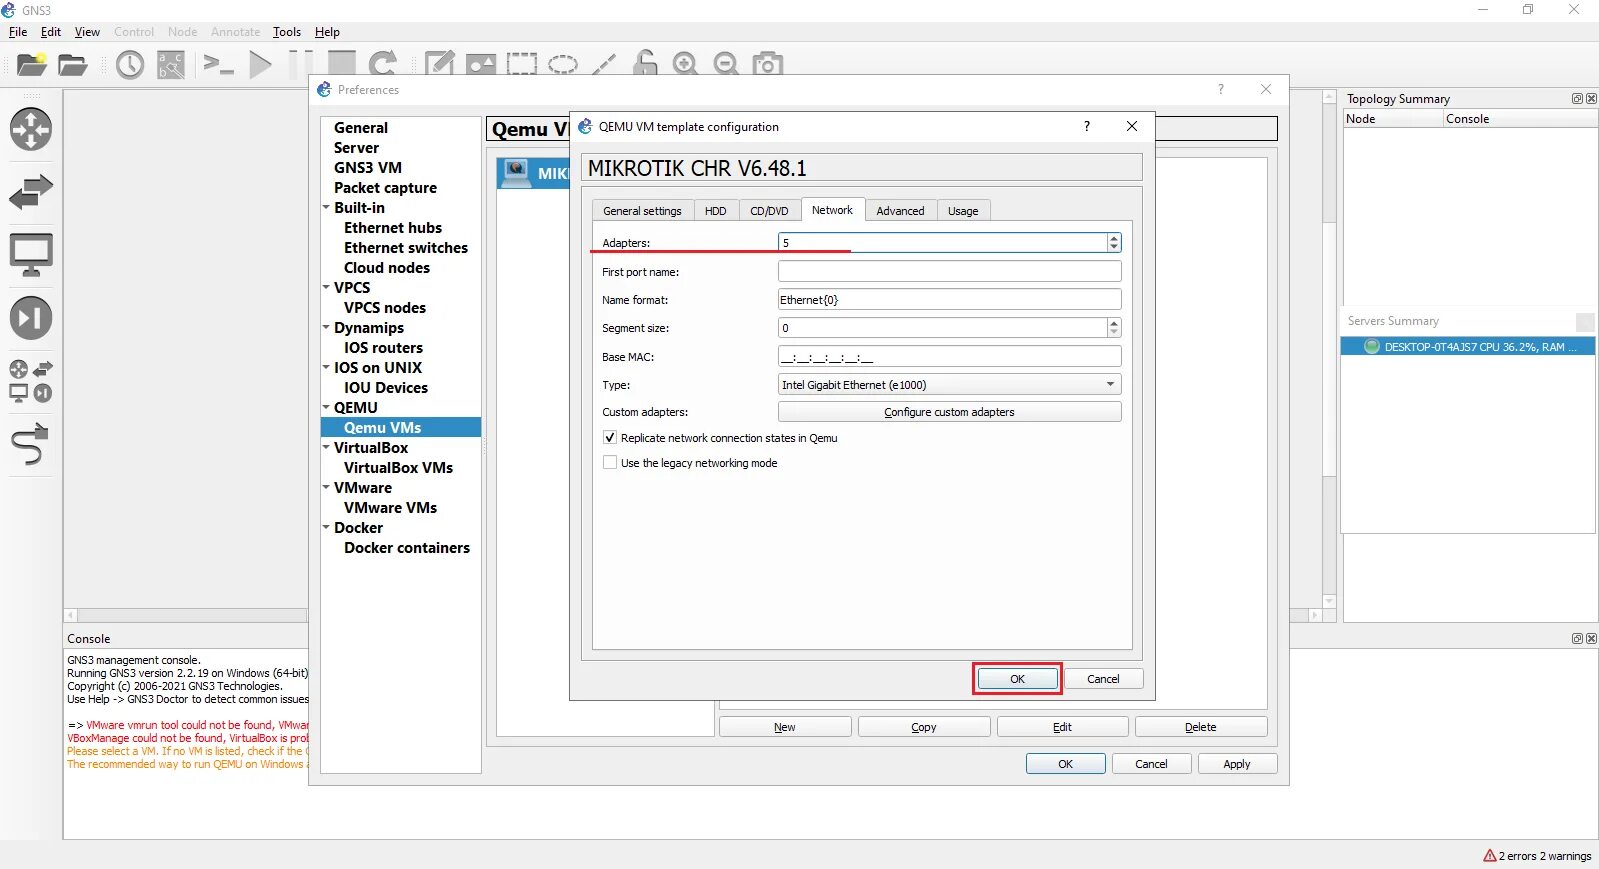
Task: Click the Console connect to all nodes icon
Action: point(218,65)
